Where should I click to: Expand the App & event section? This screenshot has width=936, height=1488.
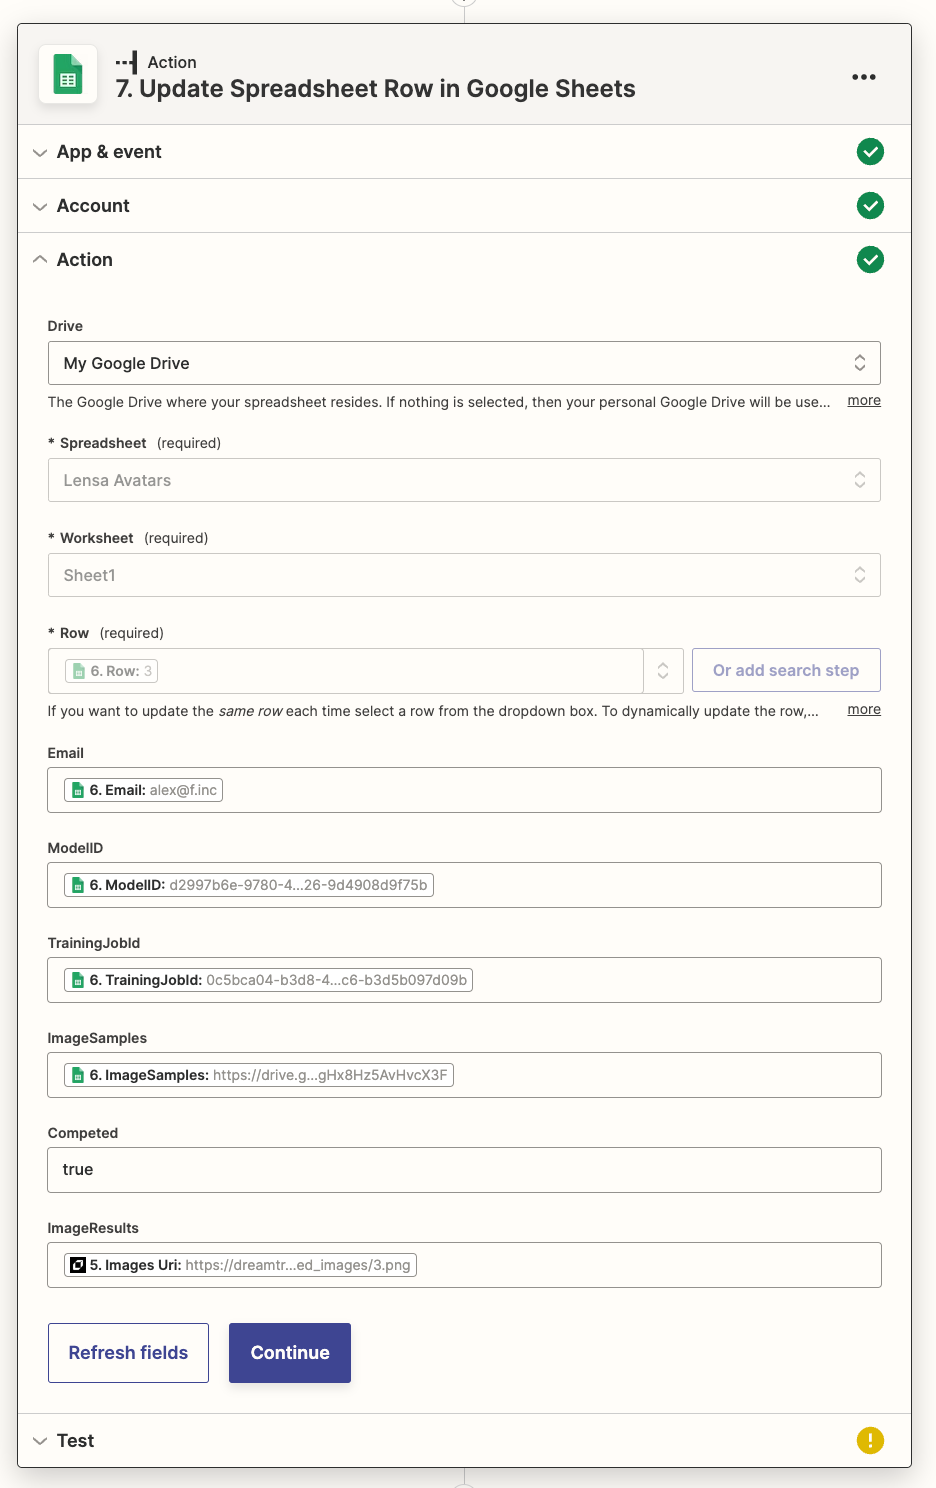[x=109, y=152]
